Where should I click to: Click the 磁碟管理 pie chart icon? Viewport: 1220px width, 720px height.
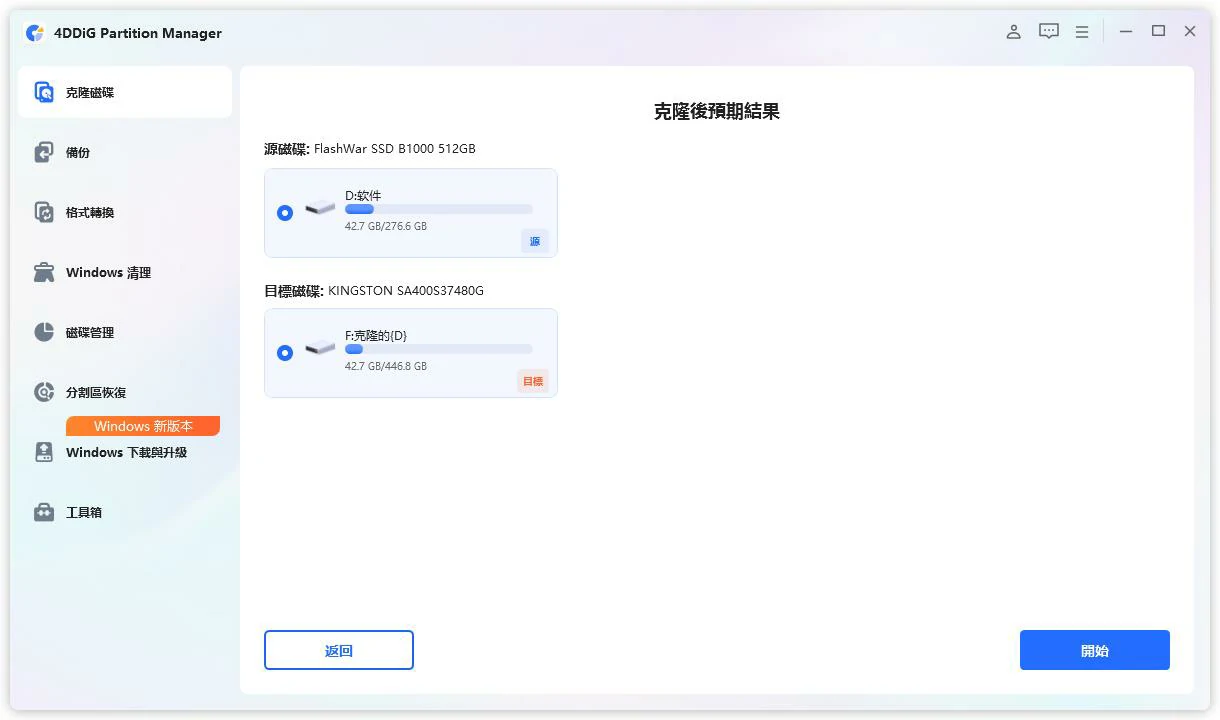pyautogui.click(x=44, y=332)
